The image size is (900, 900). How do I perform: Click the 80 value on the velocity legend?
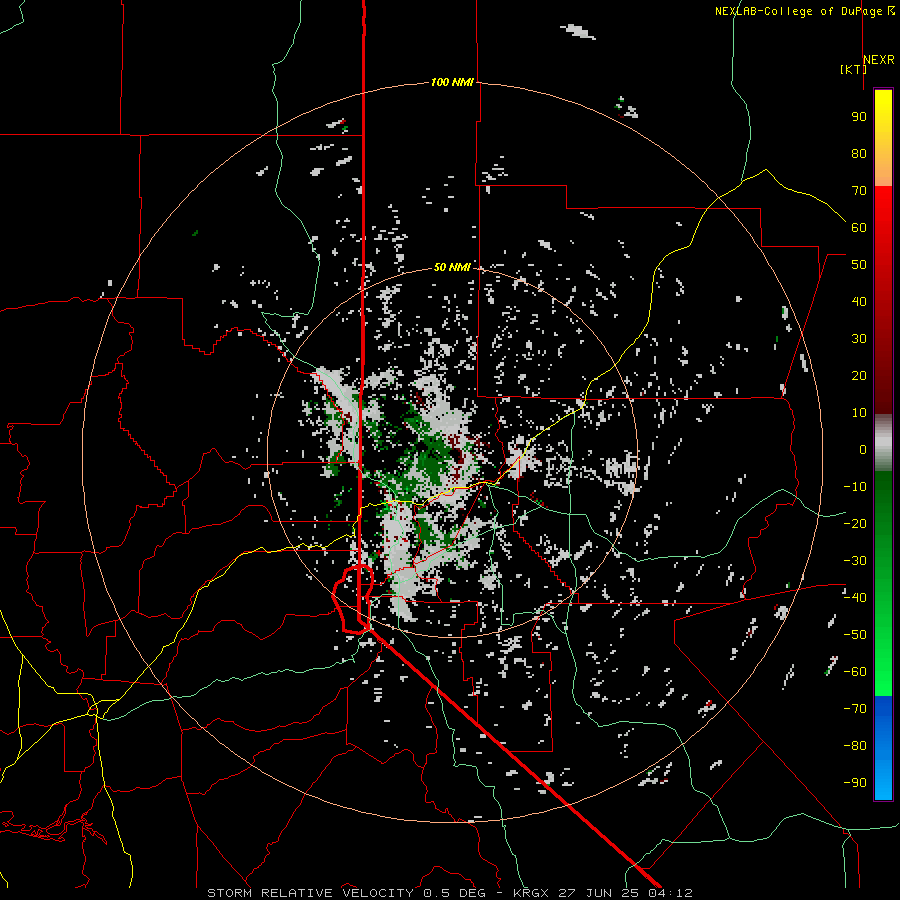coord(859,153)
